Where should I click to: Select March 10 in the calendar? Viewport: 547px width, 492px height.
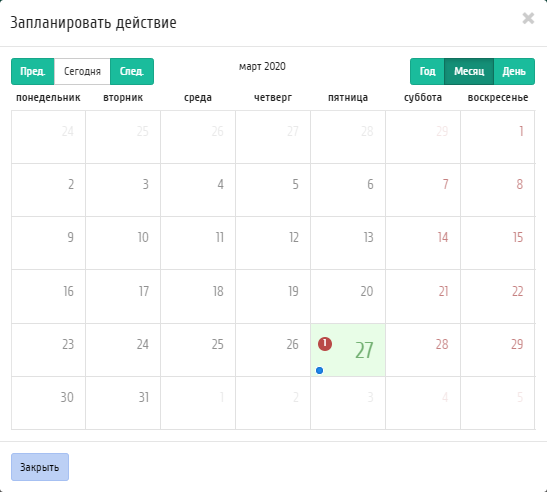coord(123,243)
